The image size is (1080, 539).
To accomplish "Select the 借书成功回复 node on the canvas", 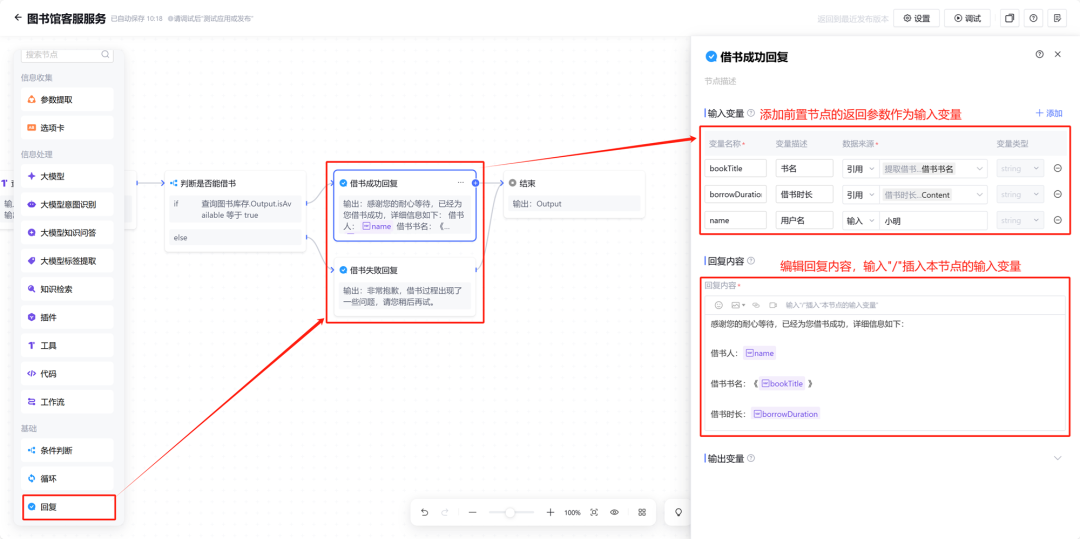I will click(x=405, y=205).
